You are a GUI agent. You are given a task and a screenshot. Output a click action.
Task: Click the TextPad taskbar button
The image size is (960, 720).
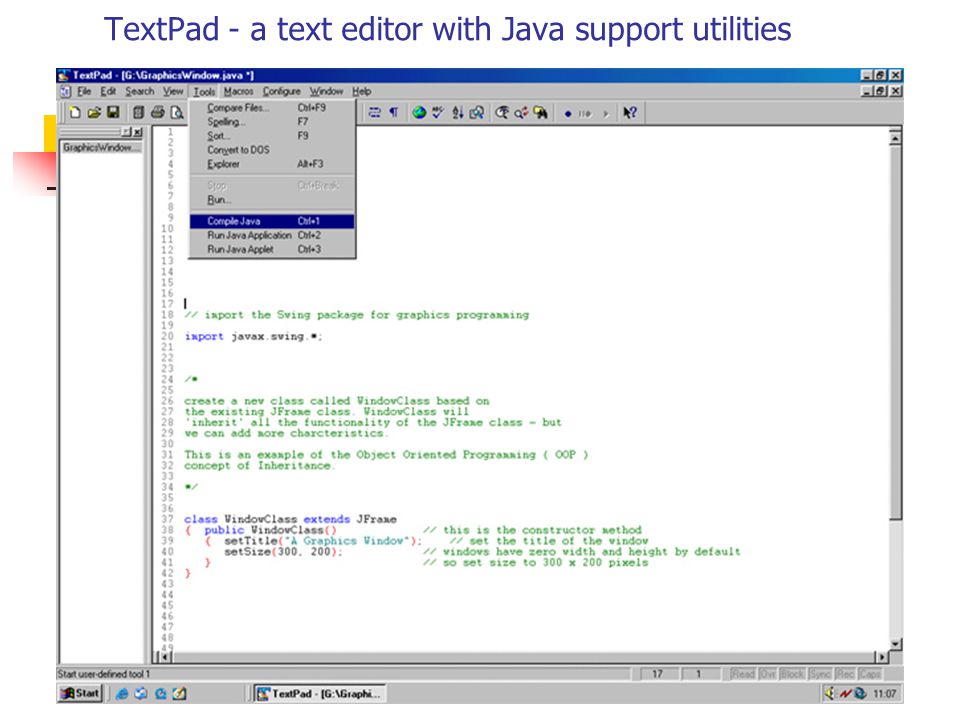click(319, 693)
